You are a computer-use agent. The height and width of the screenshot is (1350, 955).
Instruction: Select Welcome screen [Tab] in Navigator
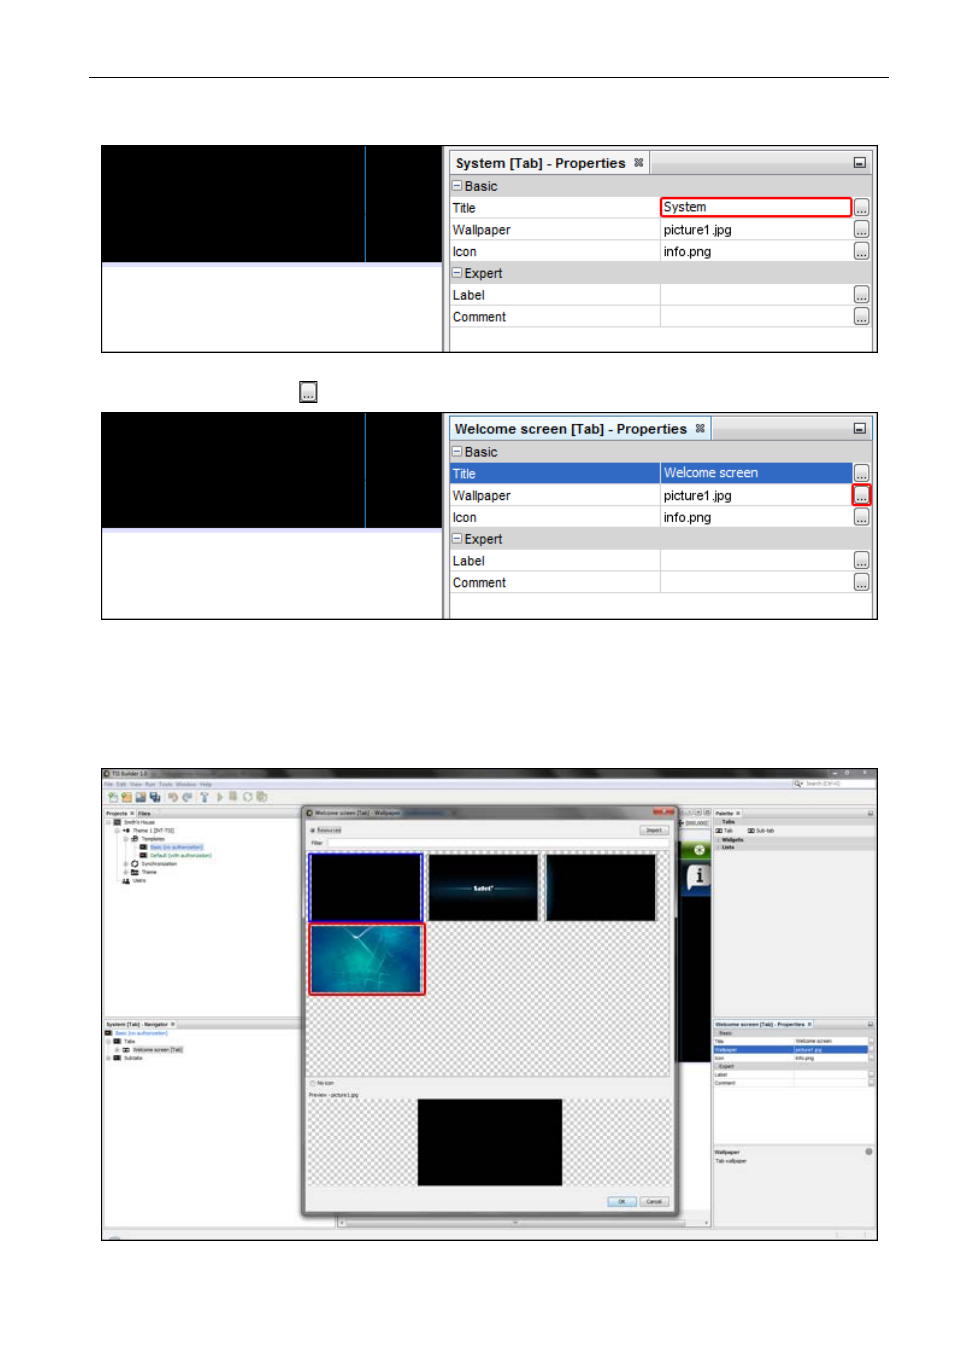[x=157, y=1049]
